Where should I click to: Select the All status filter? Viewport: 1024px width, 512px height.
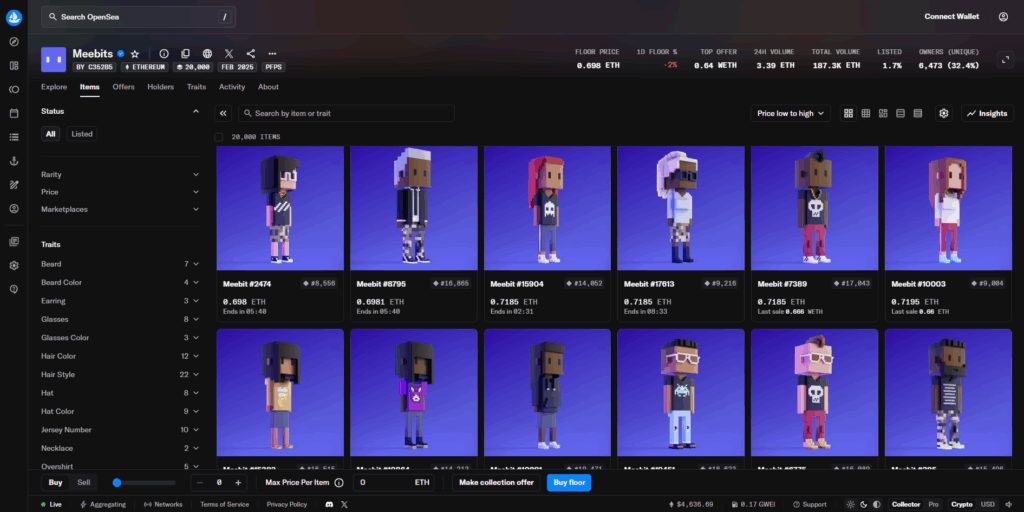pos(50,134)
